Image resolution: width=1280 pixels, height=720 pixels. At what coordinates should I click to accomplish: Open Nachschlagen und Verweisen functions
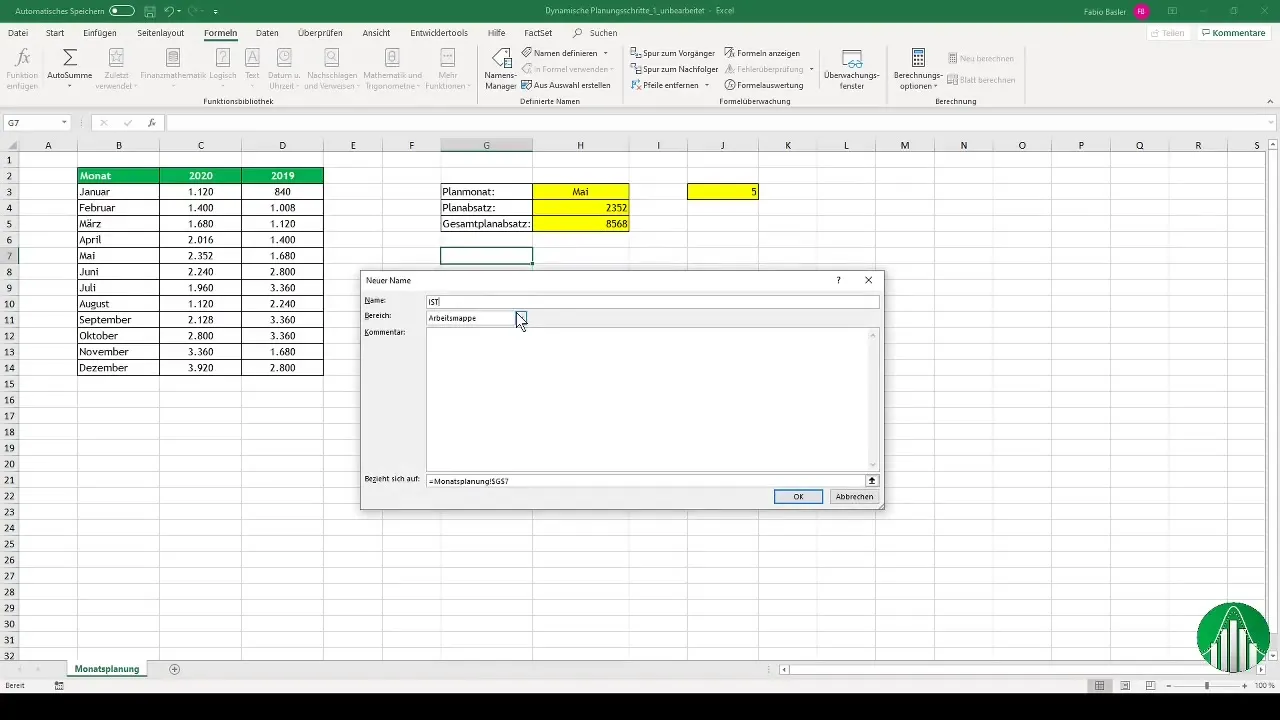tap(331, 69)
